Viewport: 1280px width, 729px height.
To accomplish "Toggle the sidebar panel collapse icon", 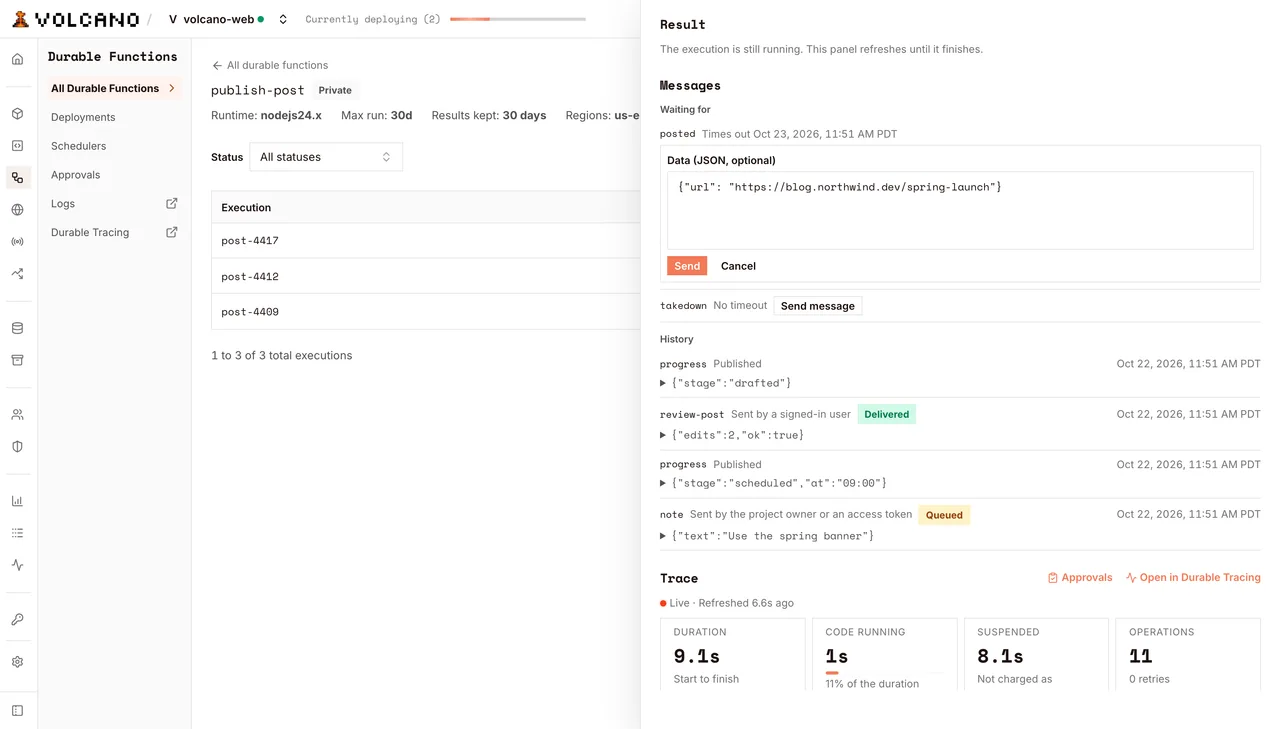I will 17,711.
